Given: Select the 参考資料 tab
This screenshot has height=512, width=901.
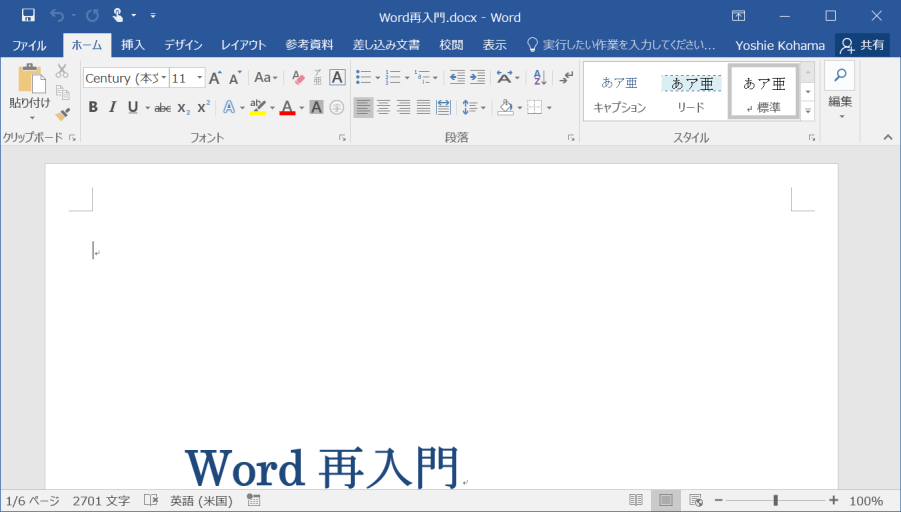Looking at the screenshot, I should pos(309,45).
